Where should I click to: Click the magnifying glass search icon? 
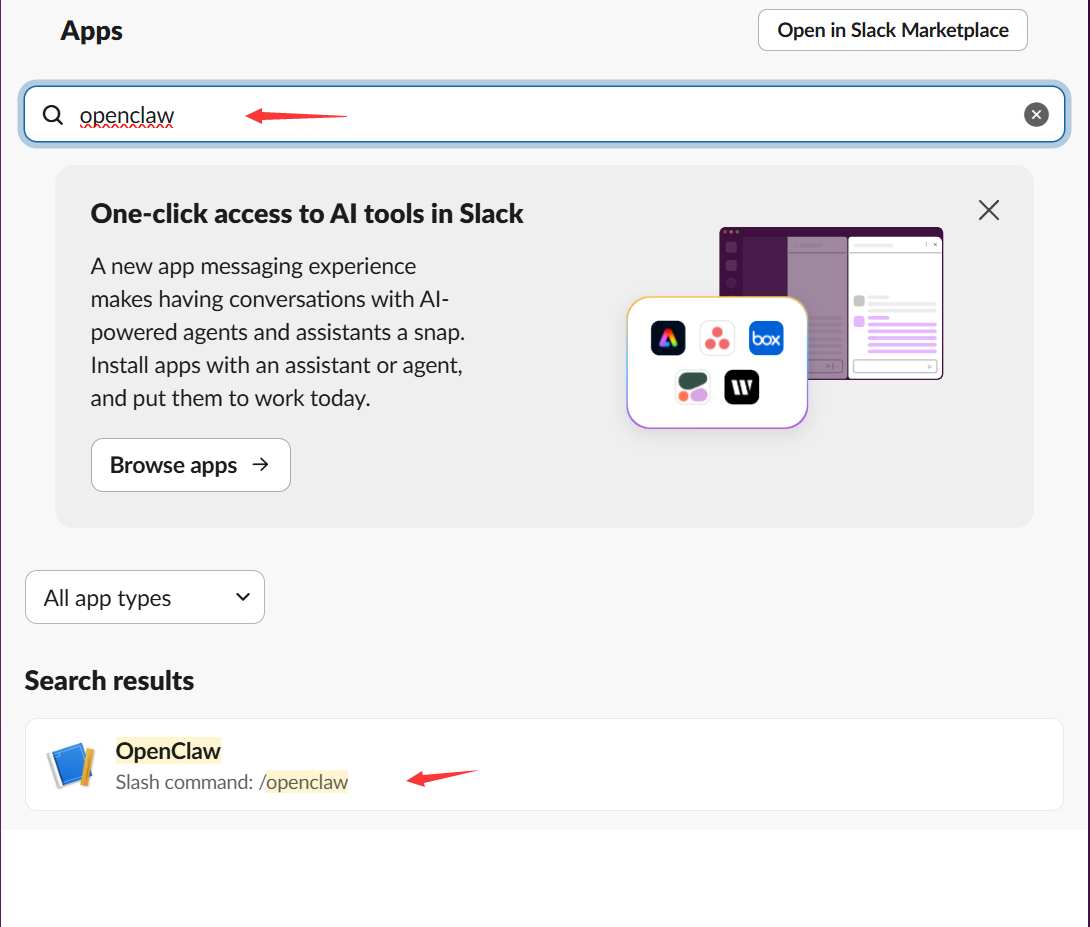53,115
